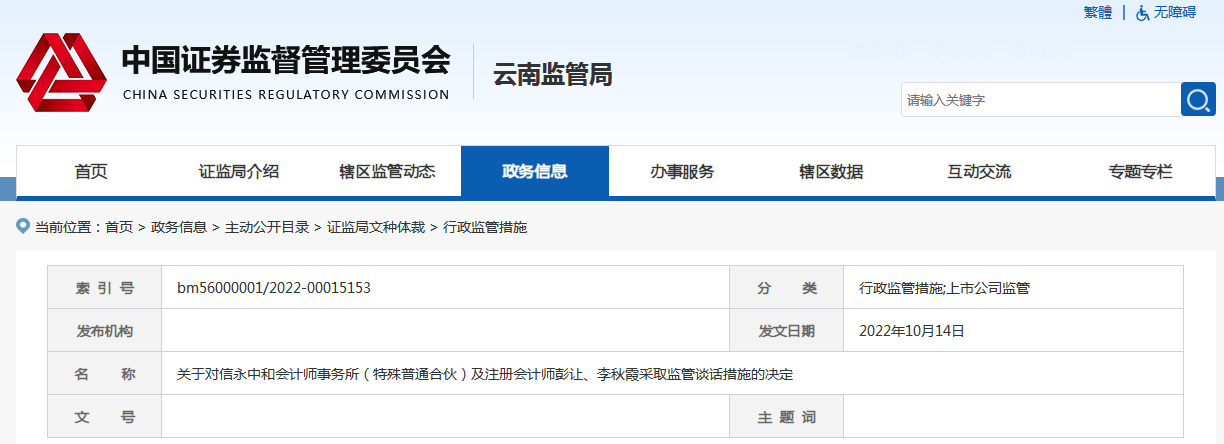This screenshot has width=1224, height=444.
Task: Open the 证监局介绍 navigation tab
Action: click(x=239, y=171)
